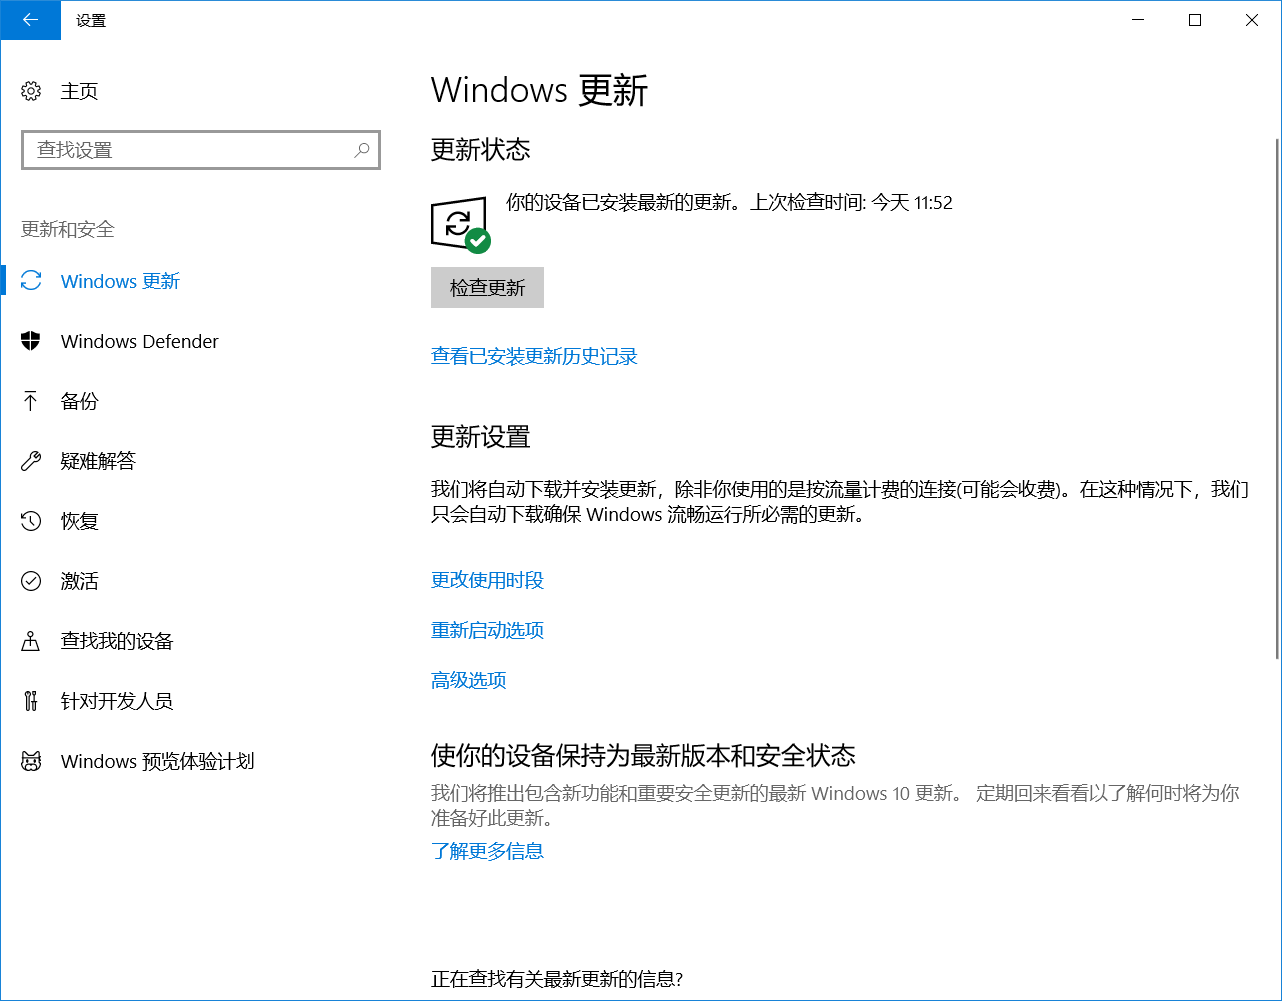The width and height of the screenshot is (1282, 1001).
Task: Open Windows 预览体验计划 page
Action: tap(200, 761)
